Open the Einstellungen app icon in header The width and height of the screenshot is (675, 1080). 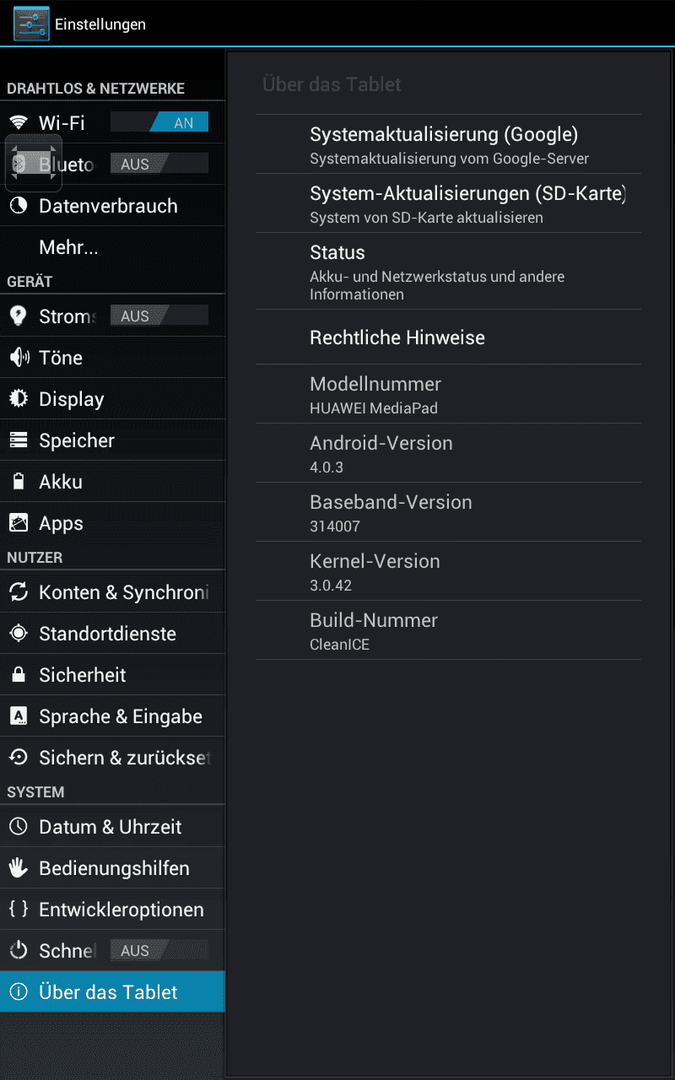32,23
